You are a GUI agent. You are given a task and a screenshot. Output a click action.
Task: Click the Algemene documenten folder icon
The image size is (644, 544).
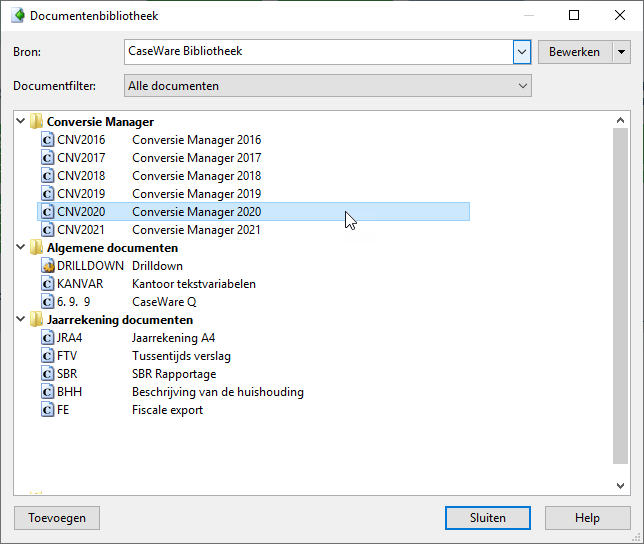36,248
